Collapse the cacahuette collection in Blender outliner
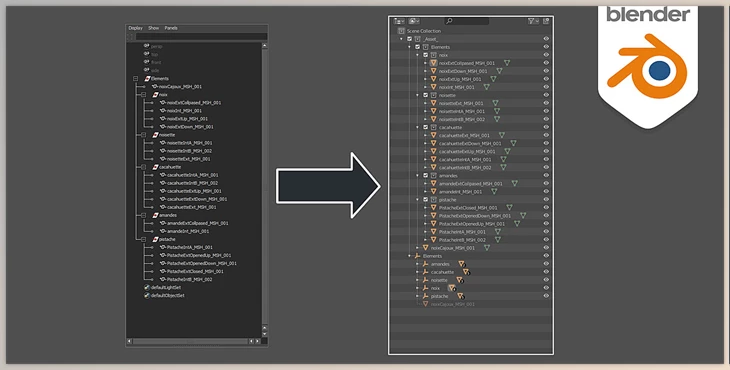 pos(418,127)
